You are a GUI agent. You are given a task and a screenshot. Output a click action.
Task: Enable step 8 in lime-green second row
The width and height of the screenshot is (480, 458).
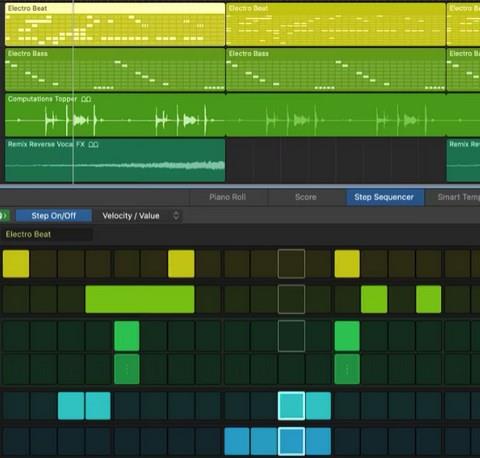[x=209, y=299]
